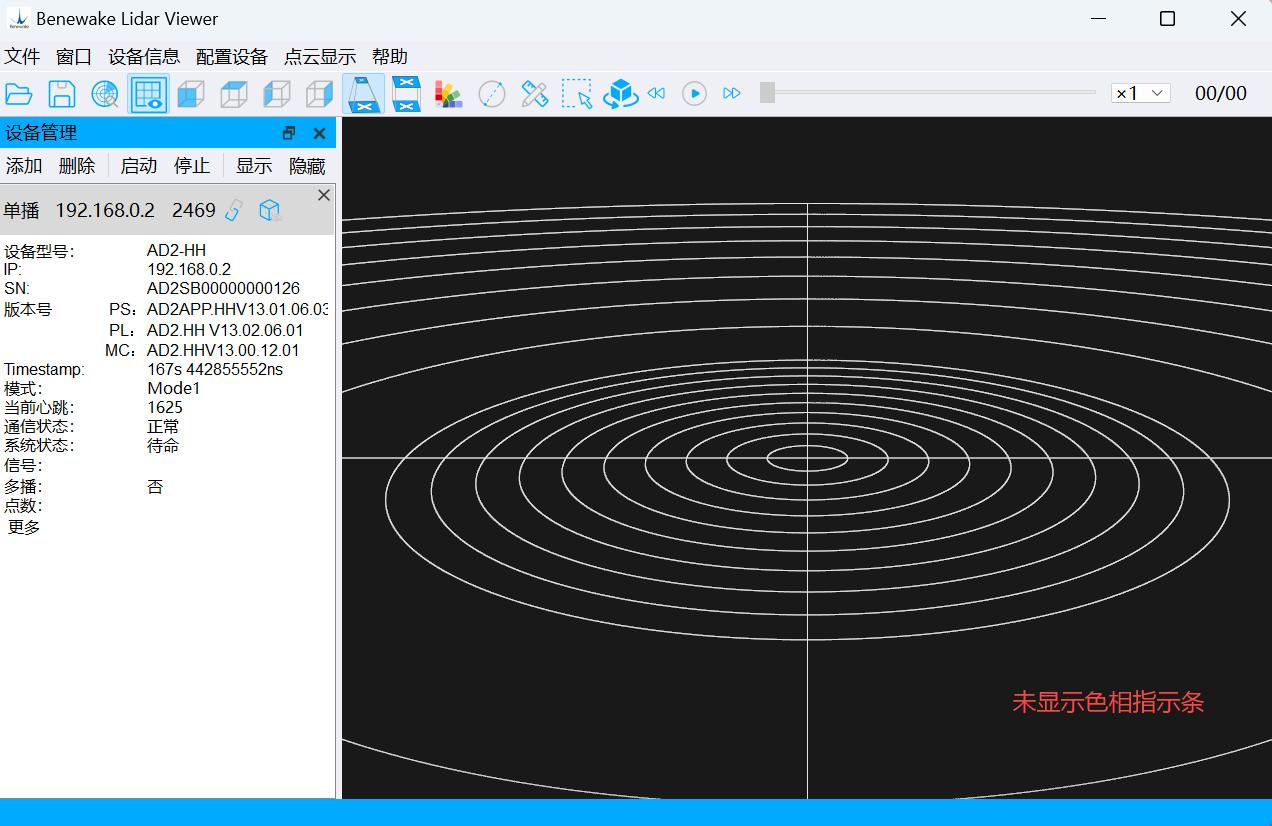Screen dimensions: 1272x826
Task: Click the frame counter 00/00
Action: 1221,93
